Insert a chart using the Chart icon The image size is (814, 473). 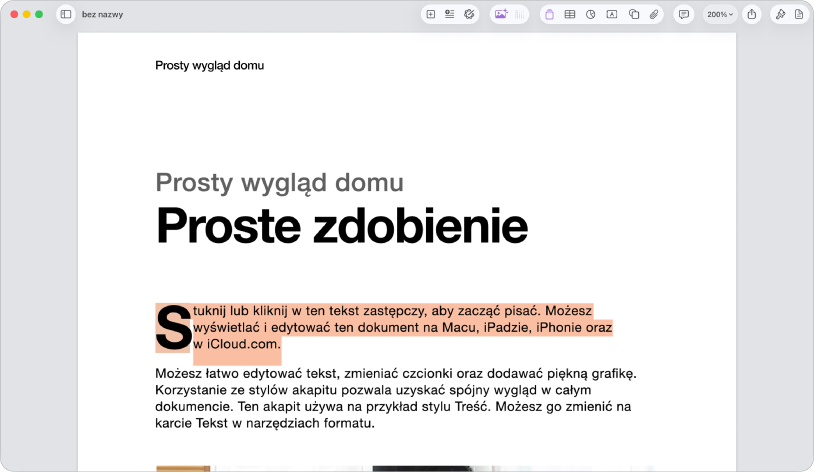click(591, 15)
